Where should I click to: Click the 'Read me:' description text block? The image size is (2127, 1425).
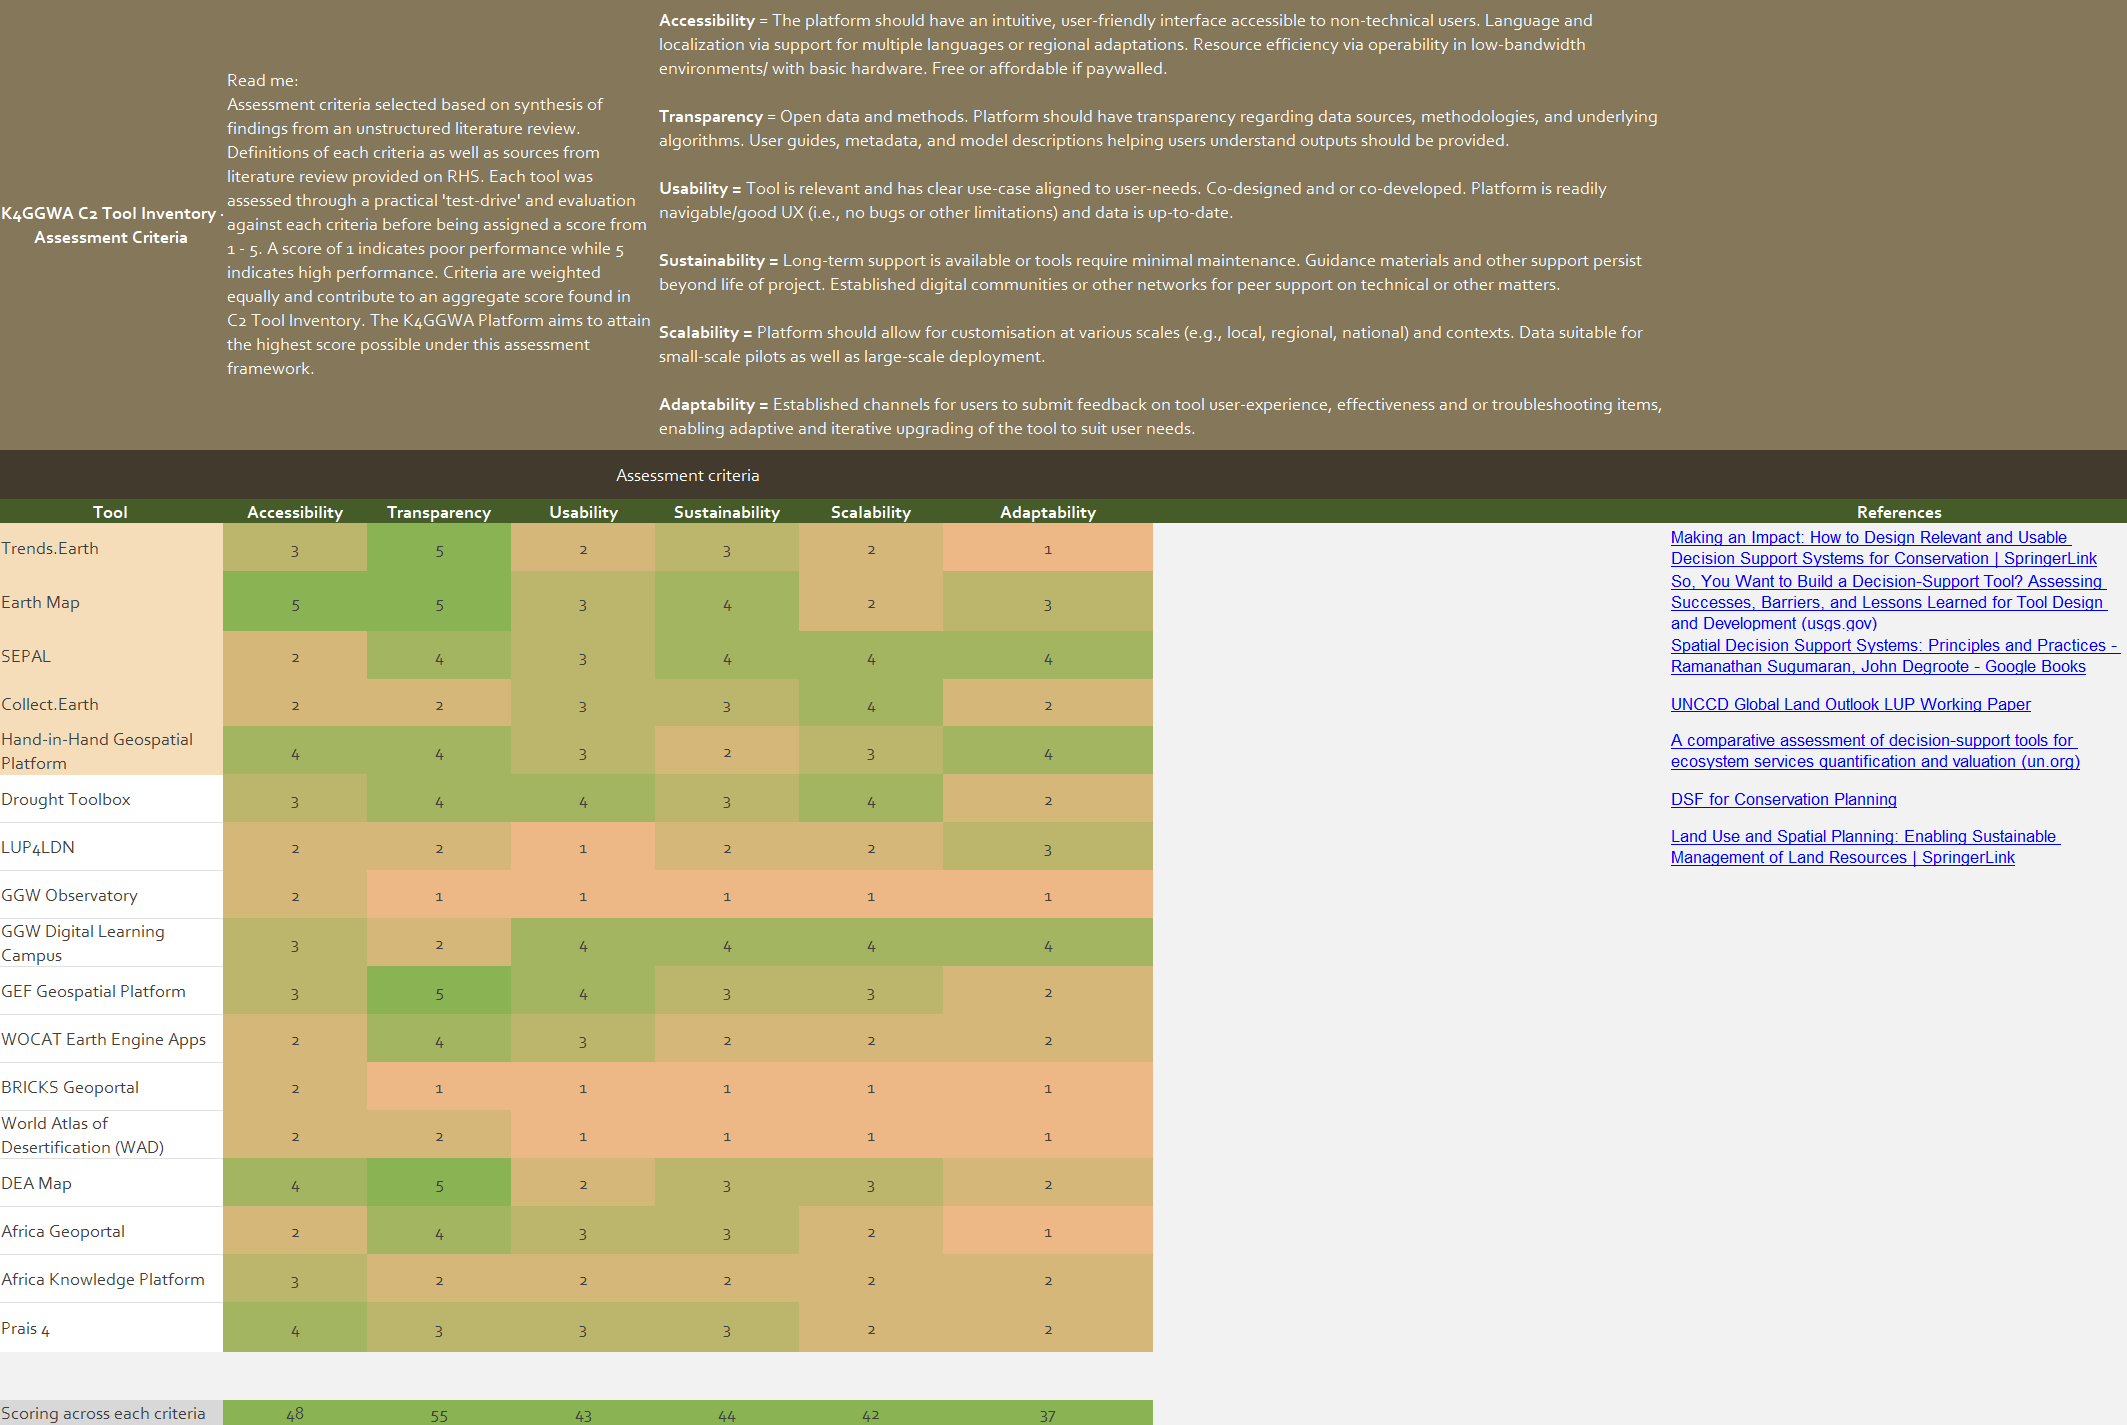(438, 224)
